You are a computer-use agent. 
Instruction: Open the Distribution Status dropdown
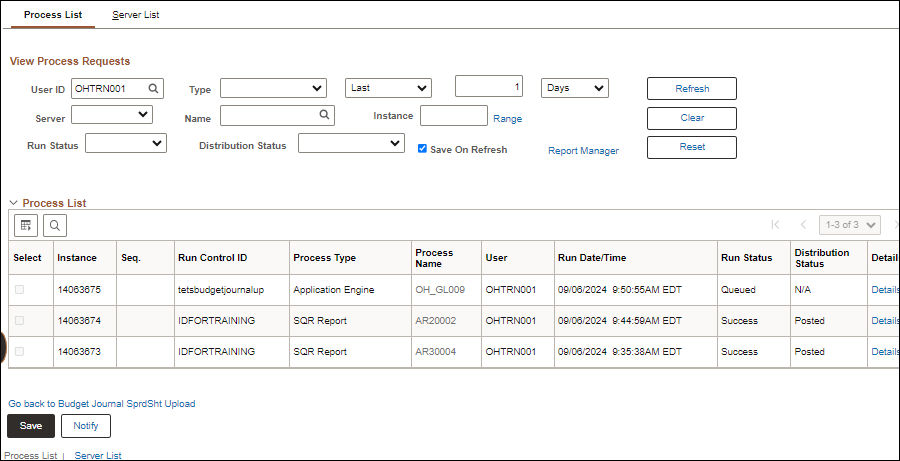pos(351,144)
